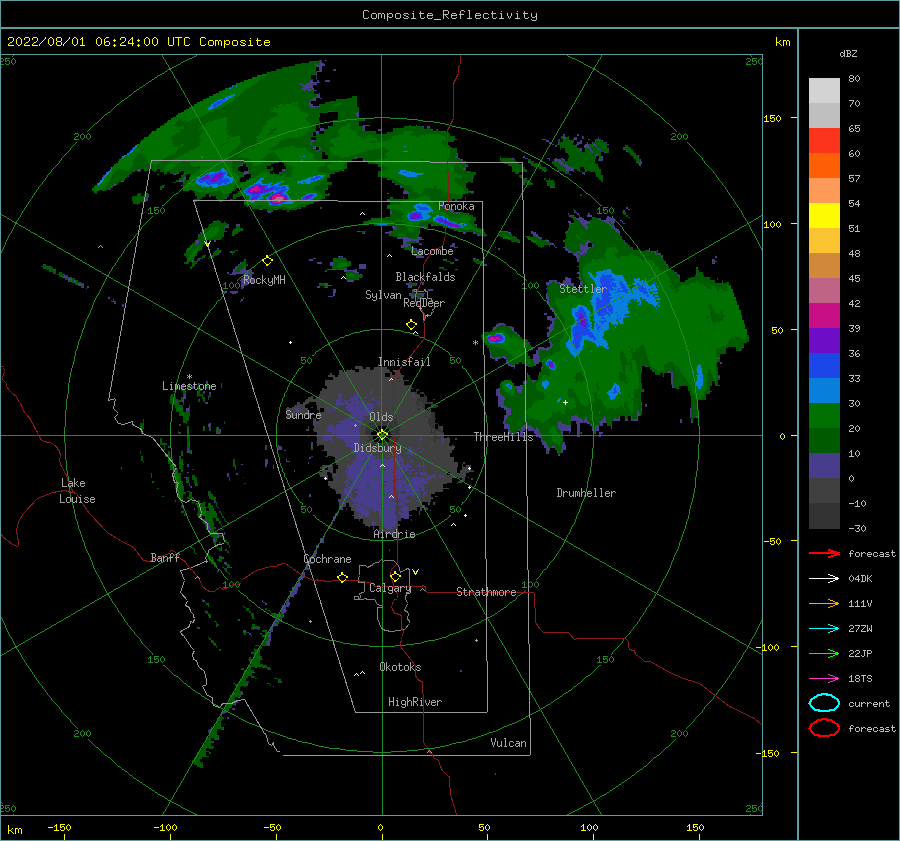This screenshot has width=900, height=841.
Task: Select the 80 dBZ color swatch
Action: click(x=824, y=91)
